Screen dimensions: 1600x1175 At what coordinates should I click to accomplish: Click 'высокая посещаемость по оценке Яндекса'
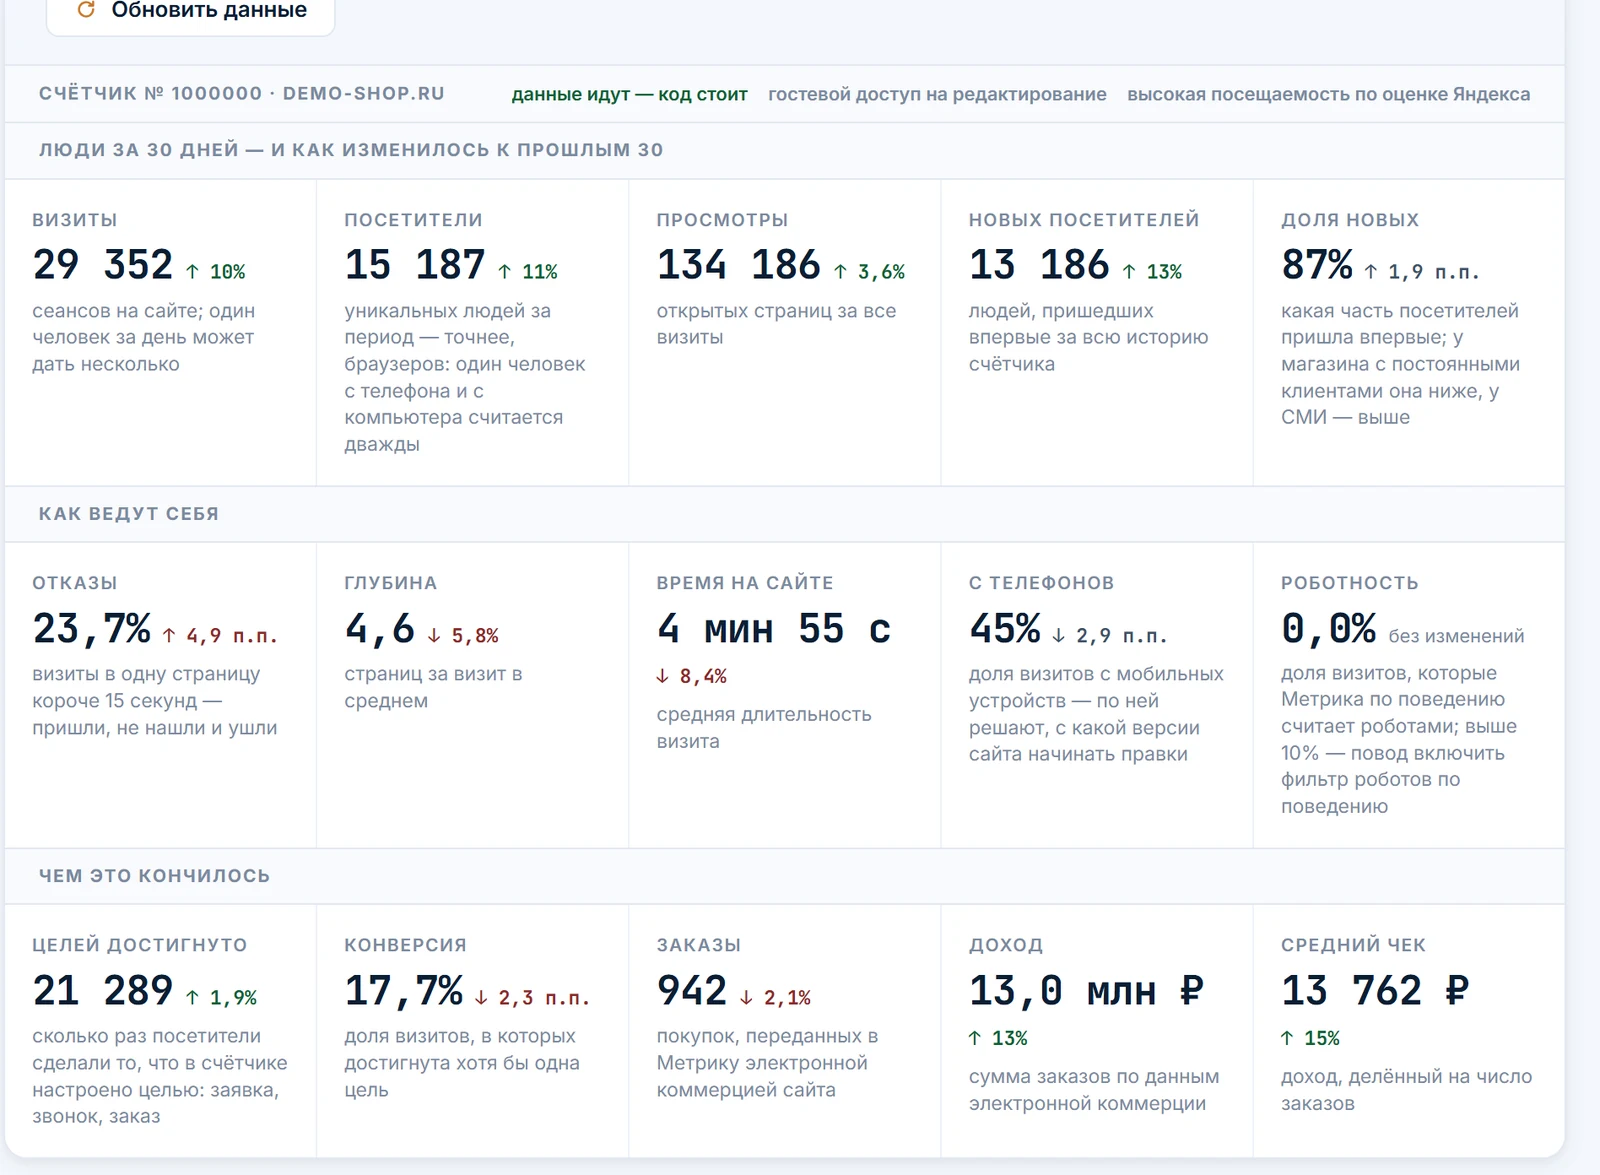(1328, 94)
